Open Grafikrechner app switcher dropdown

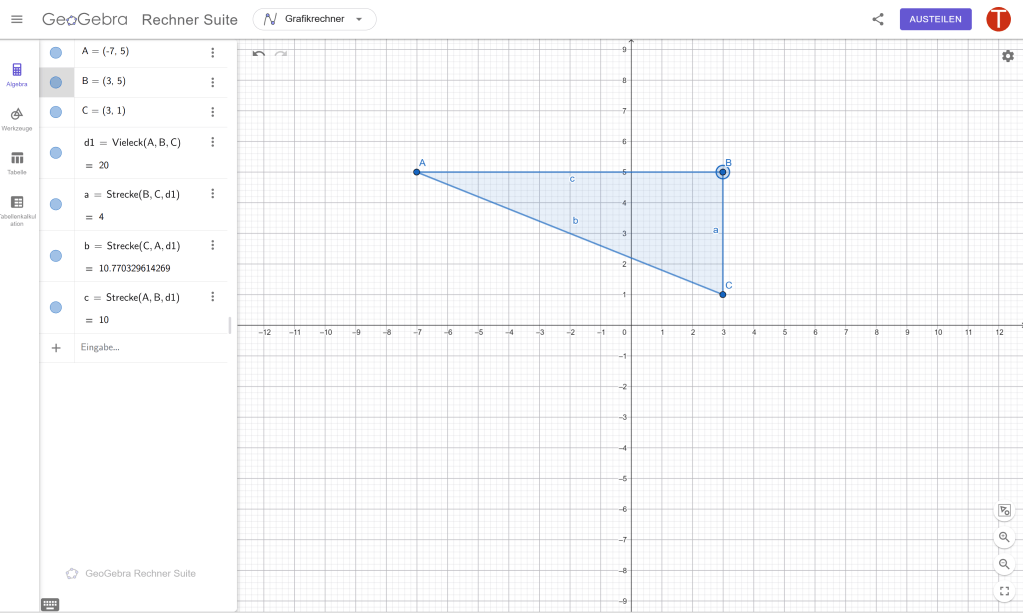coord(314,19)
